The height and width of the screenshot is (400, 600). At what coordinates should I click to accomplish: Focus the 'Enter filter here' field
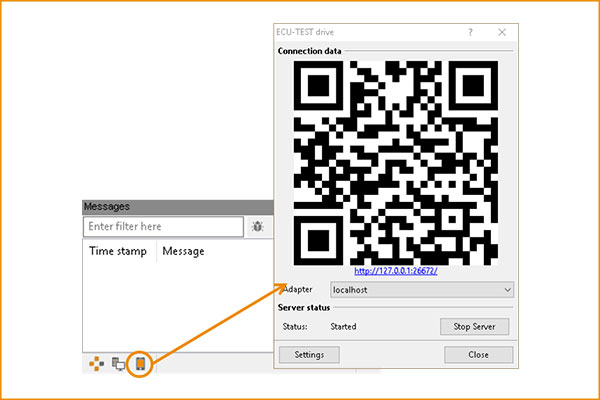[x=164, y=227]
